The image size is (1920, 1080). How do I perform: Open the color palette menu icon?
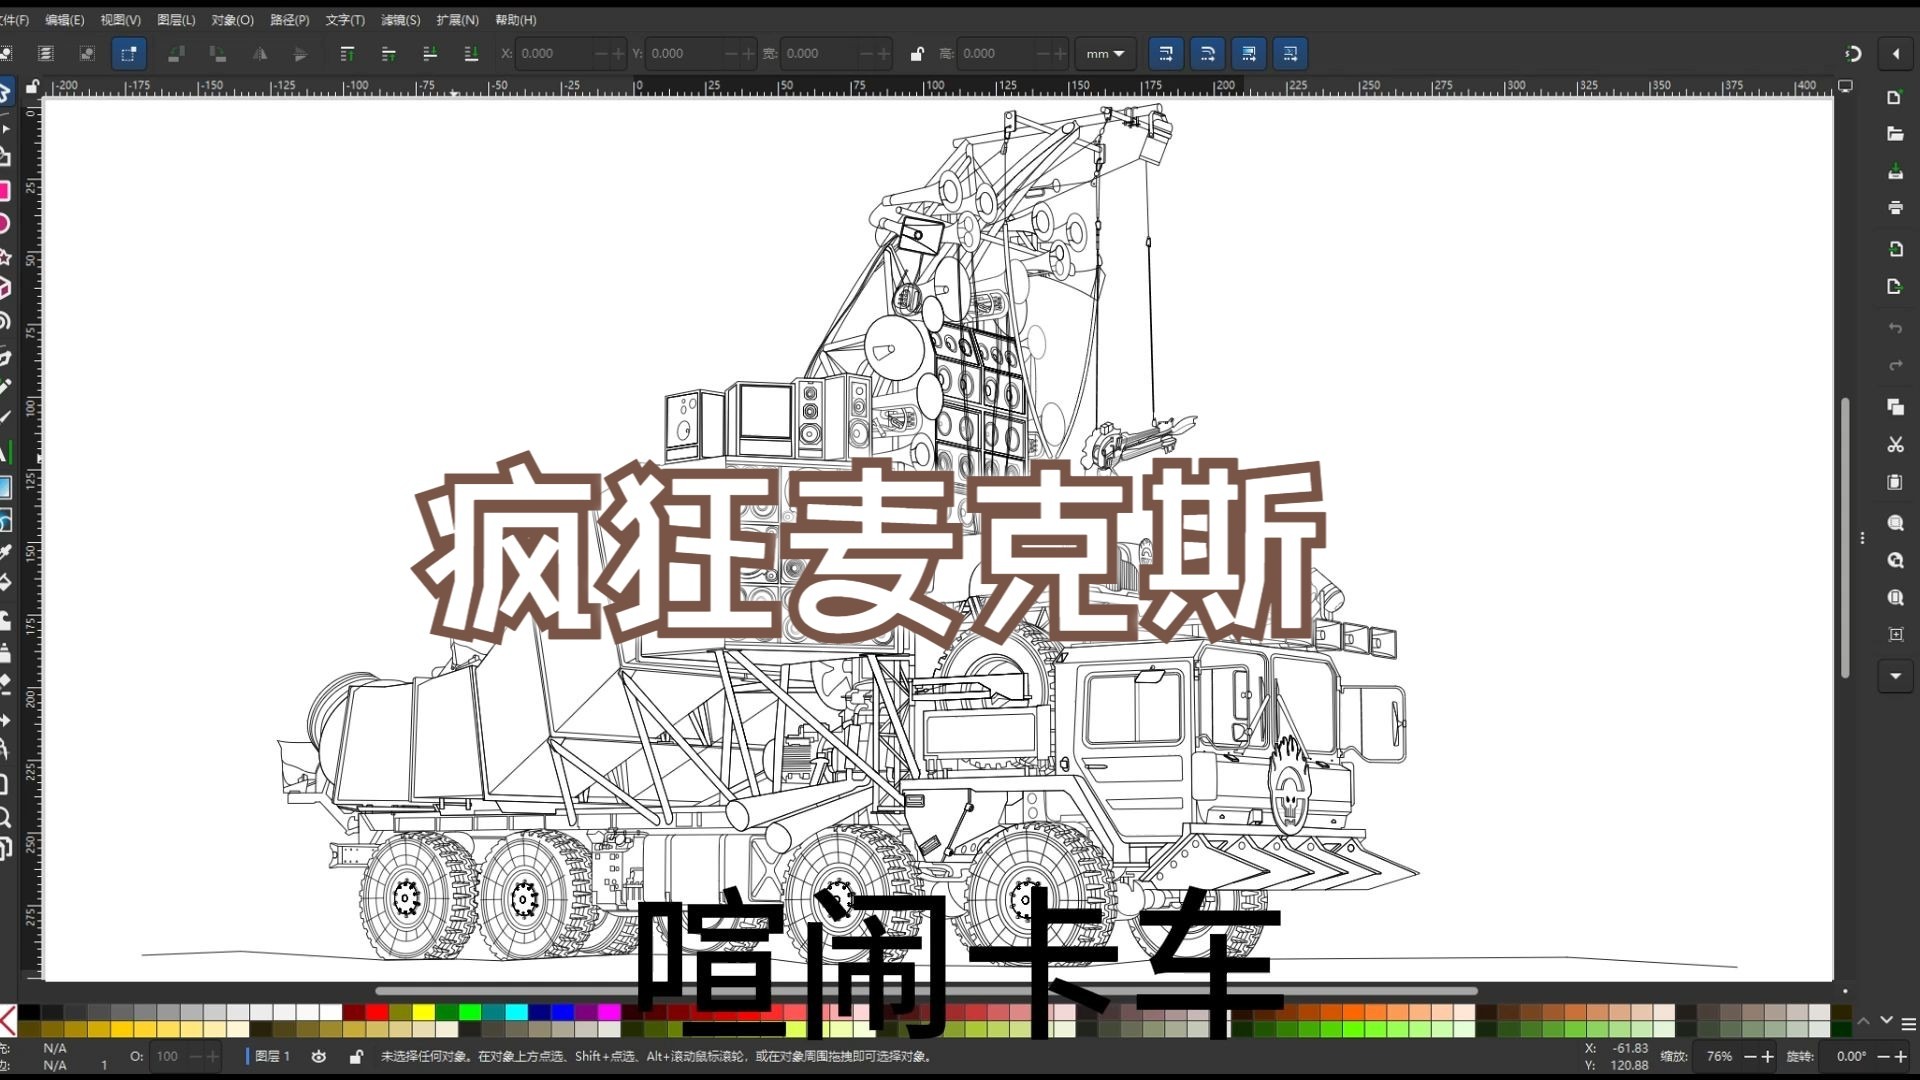[x=1908, y=1024]
